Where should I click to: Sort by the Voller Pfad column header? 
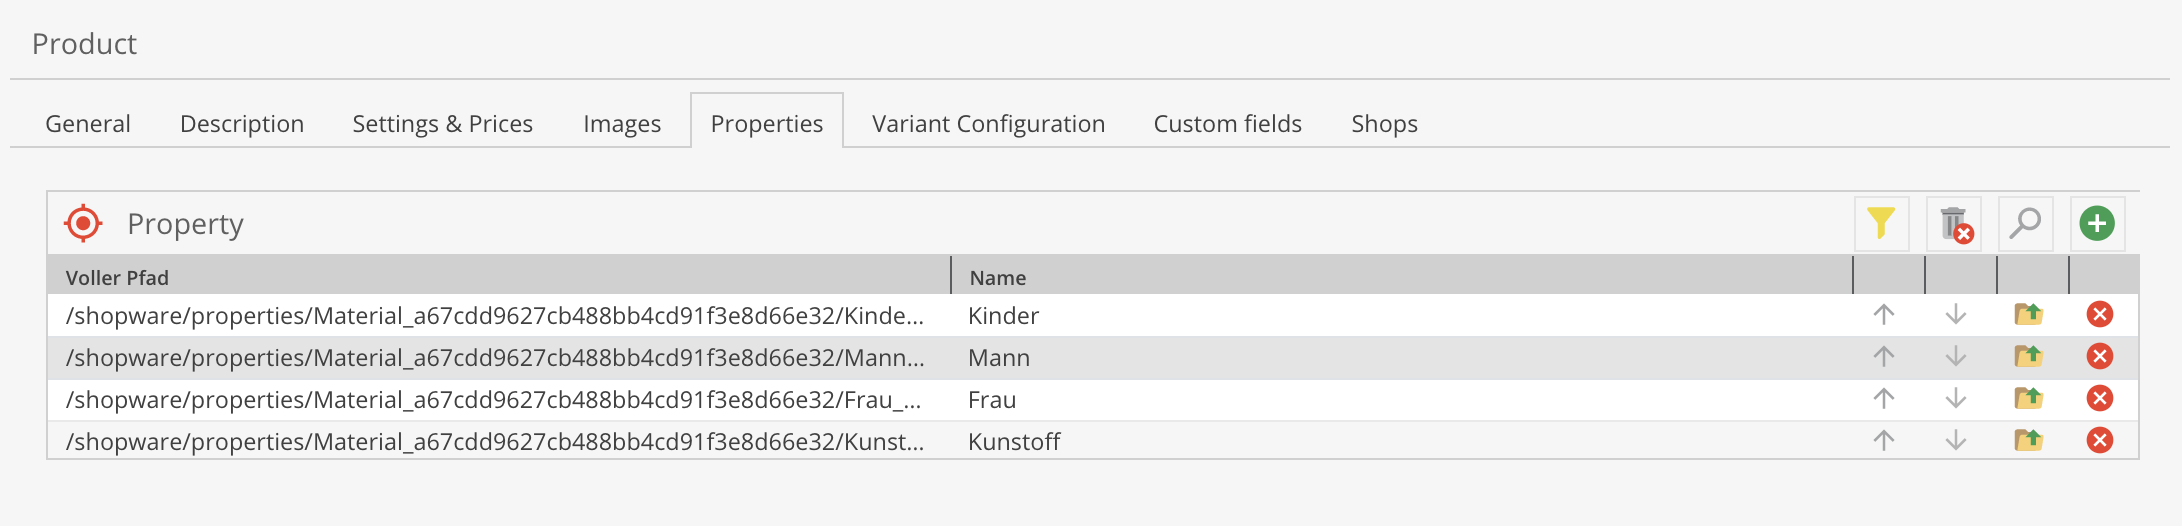117,278
